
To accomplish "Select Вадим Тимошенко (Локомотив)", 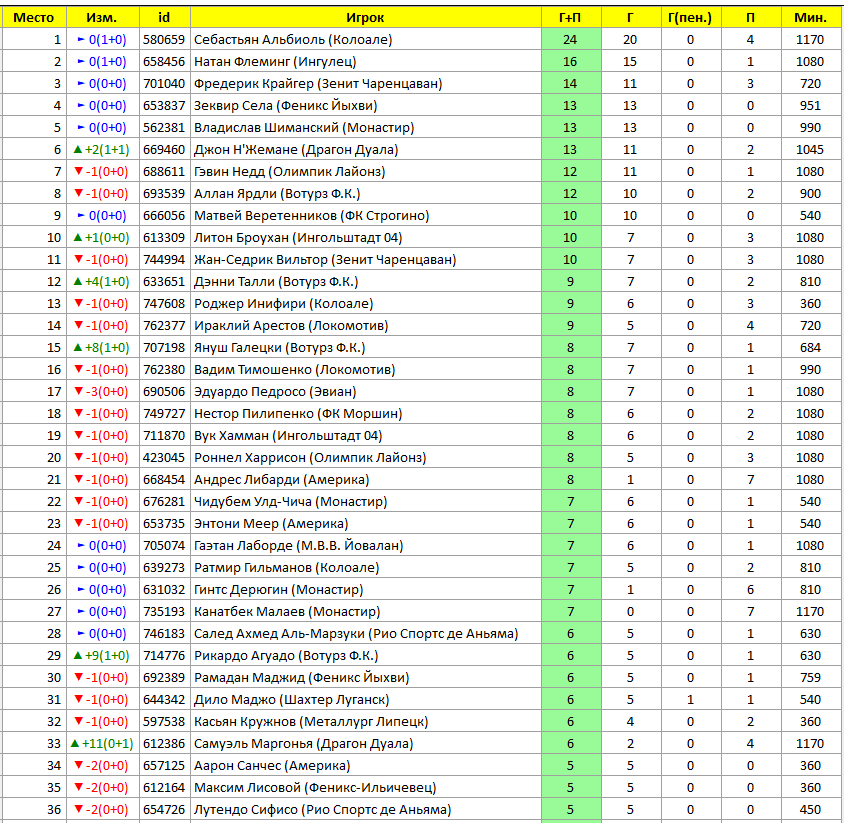I will (294, 370).
